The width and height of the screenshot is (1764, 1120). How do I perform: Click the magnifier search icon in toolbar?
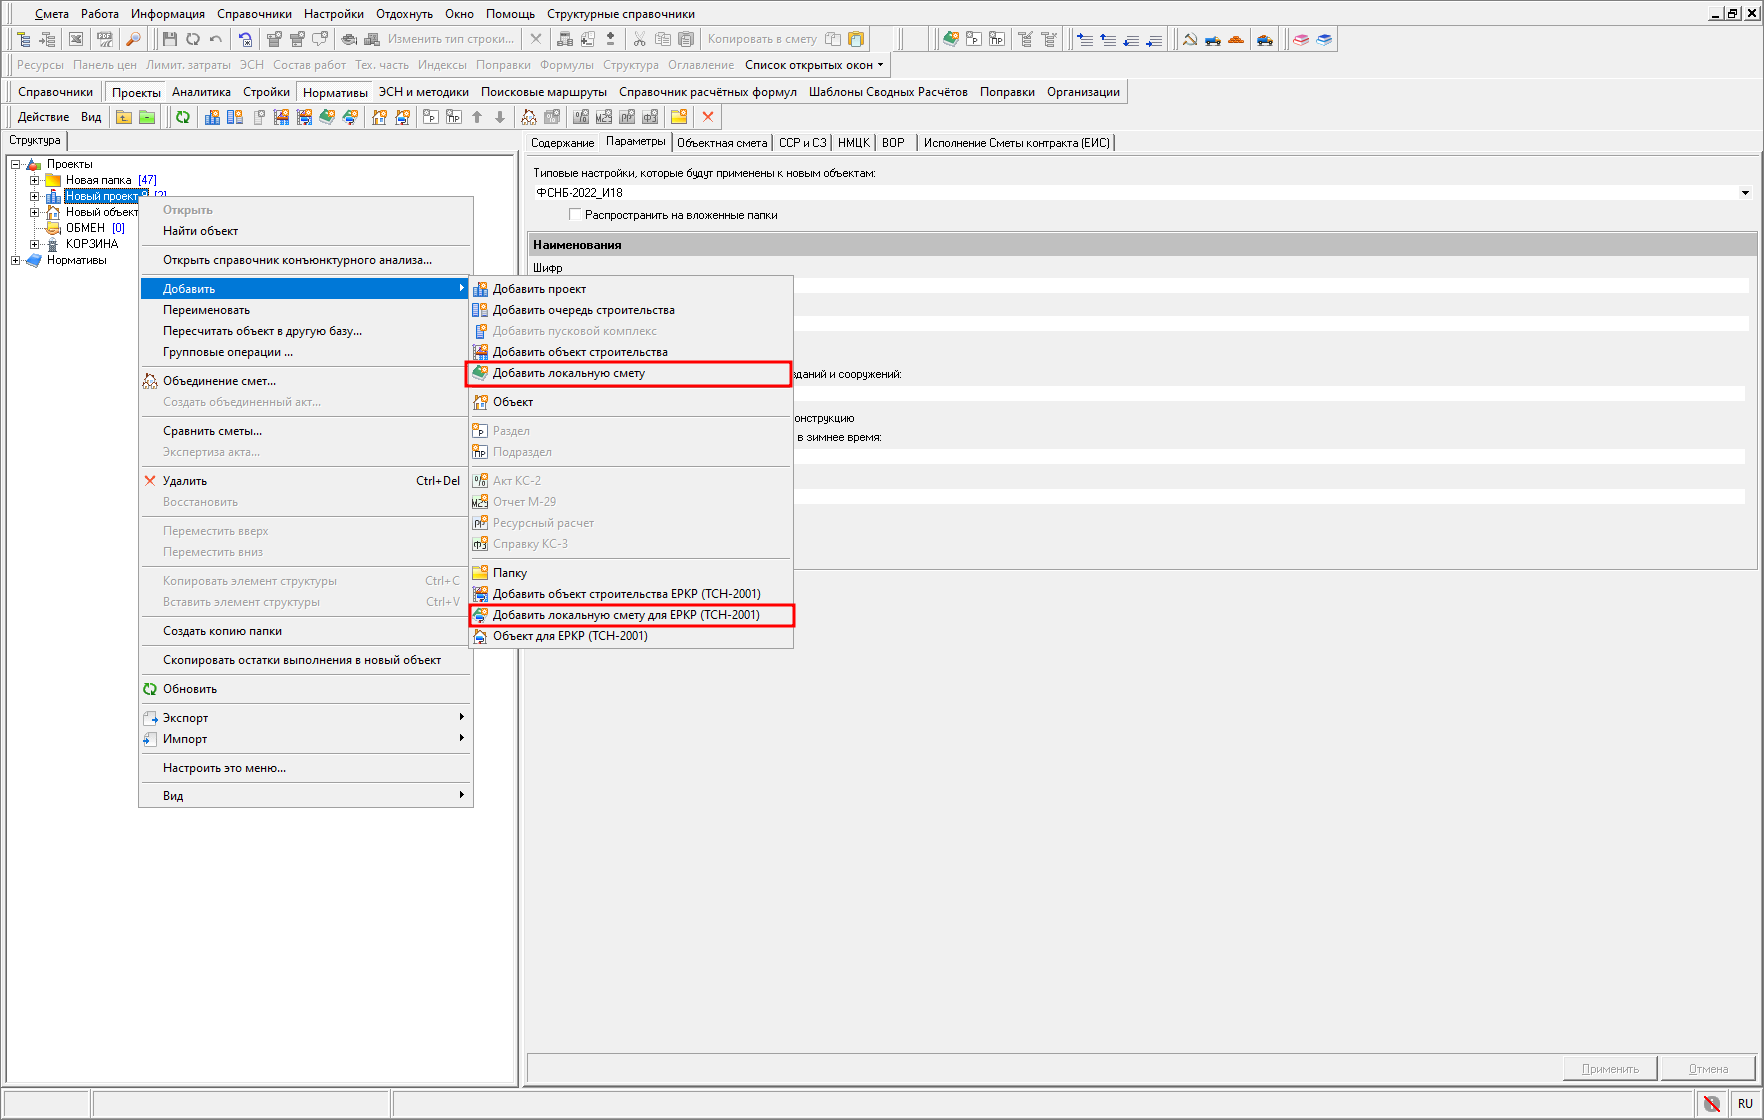coord(132,39)
